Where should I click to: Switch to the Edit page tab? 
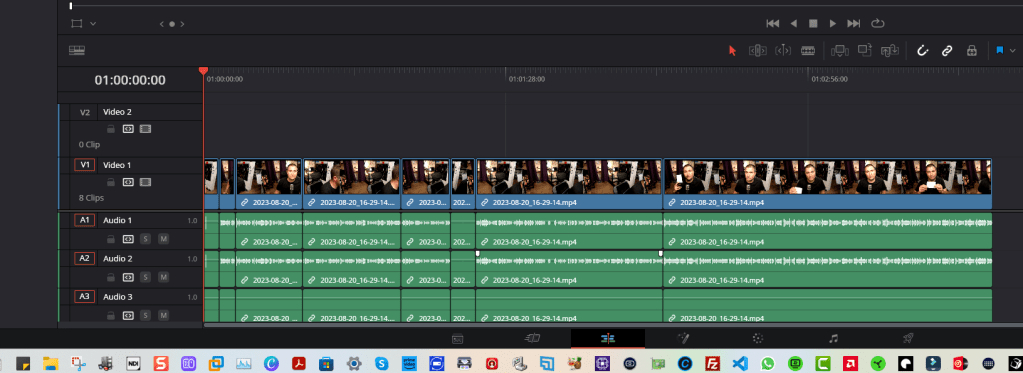pyautogui.click(x=608, y=338)
